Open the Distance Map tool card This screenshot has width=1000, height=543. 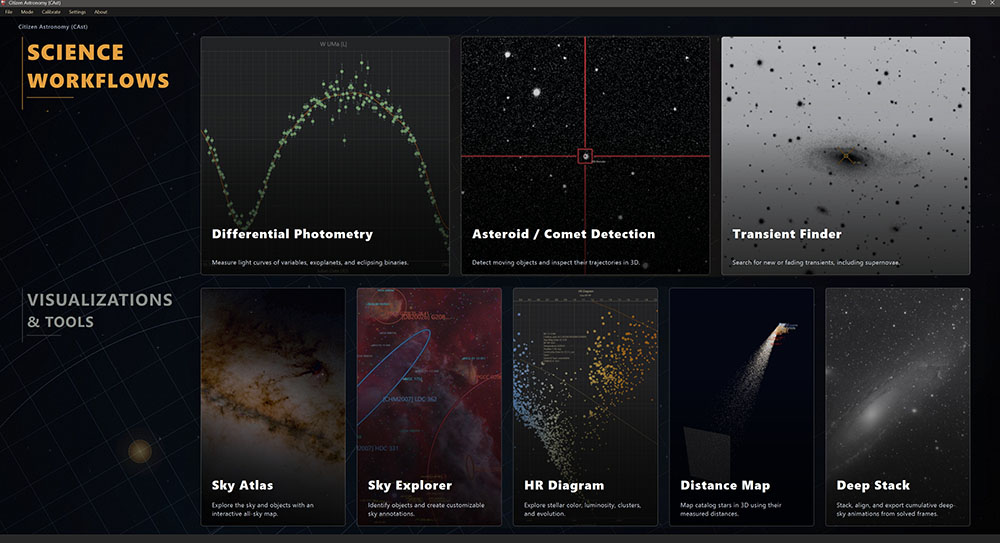pos(742,407)
